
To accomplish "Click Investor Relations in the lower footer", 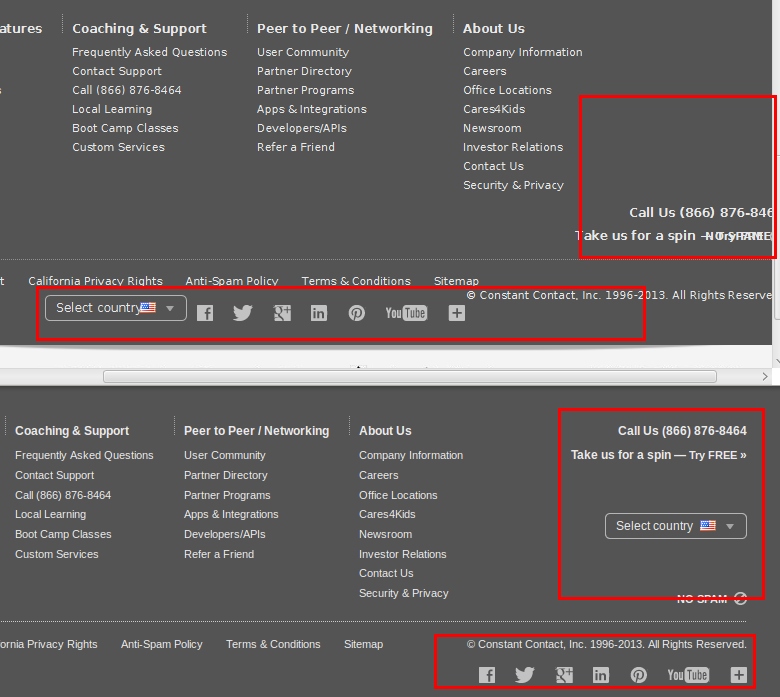I will pos(402,554).
